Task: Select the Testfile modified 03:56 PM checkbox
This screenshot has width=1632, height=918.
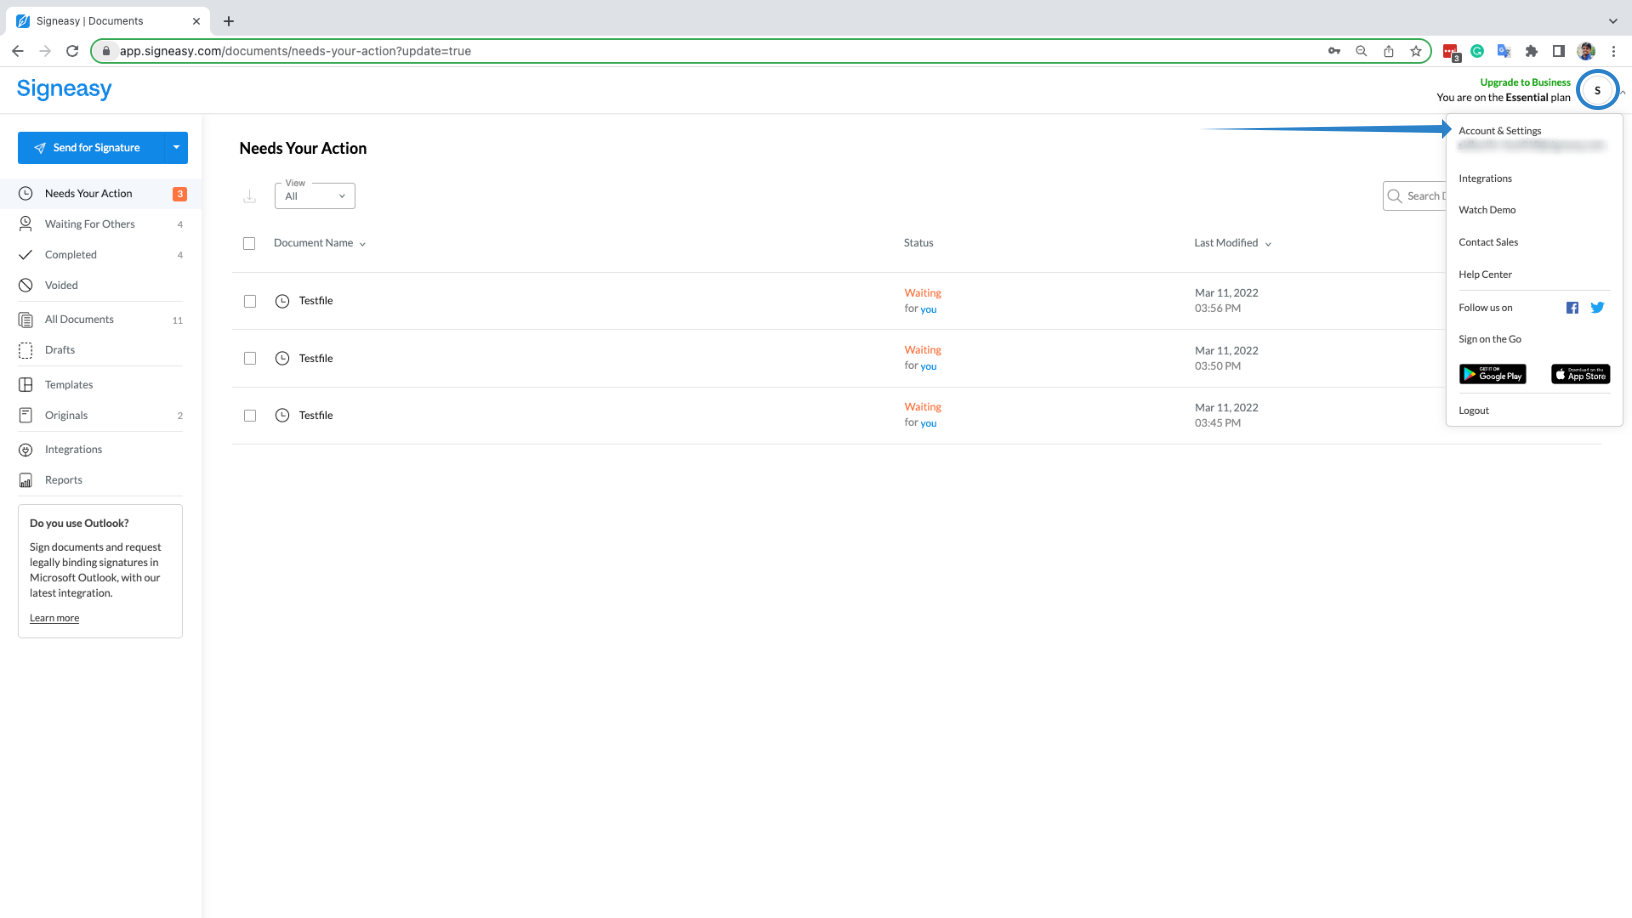Action: [250, 301]
